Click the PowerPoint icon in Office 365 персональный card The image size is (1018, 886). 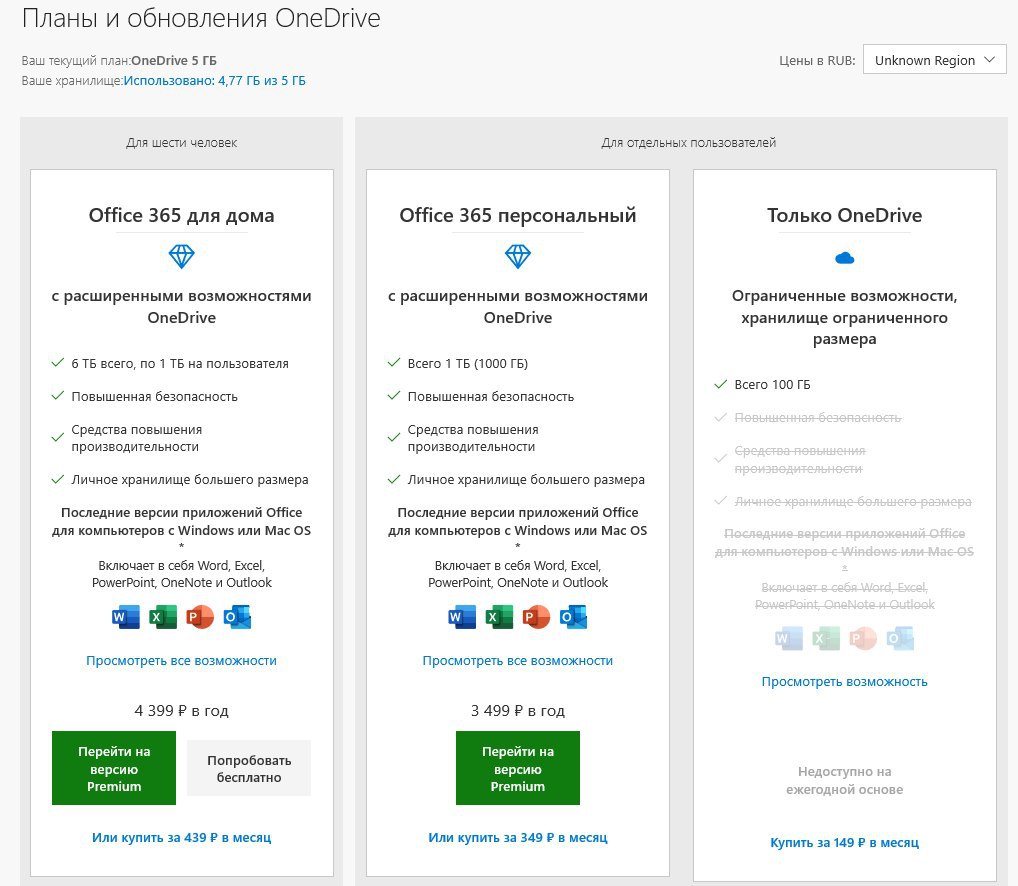(x=536, y=617)
